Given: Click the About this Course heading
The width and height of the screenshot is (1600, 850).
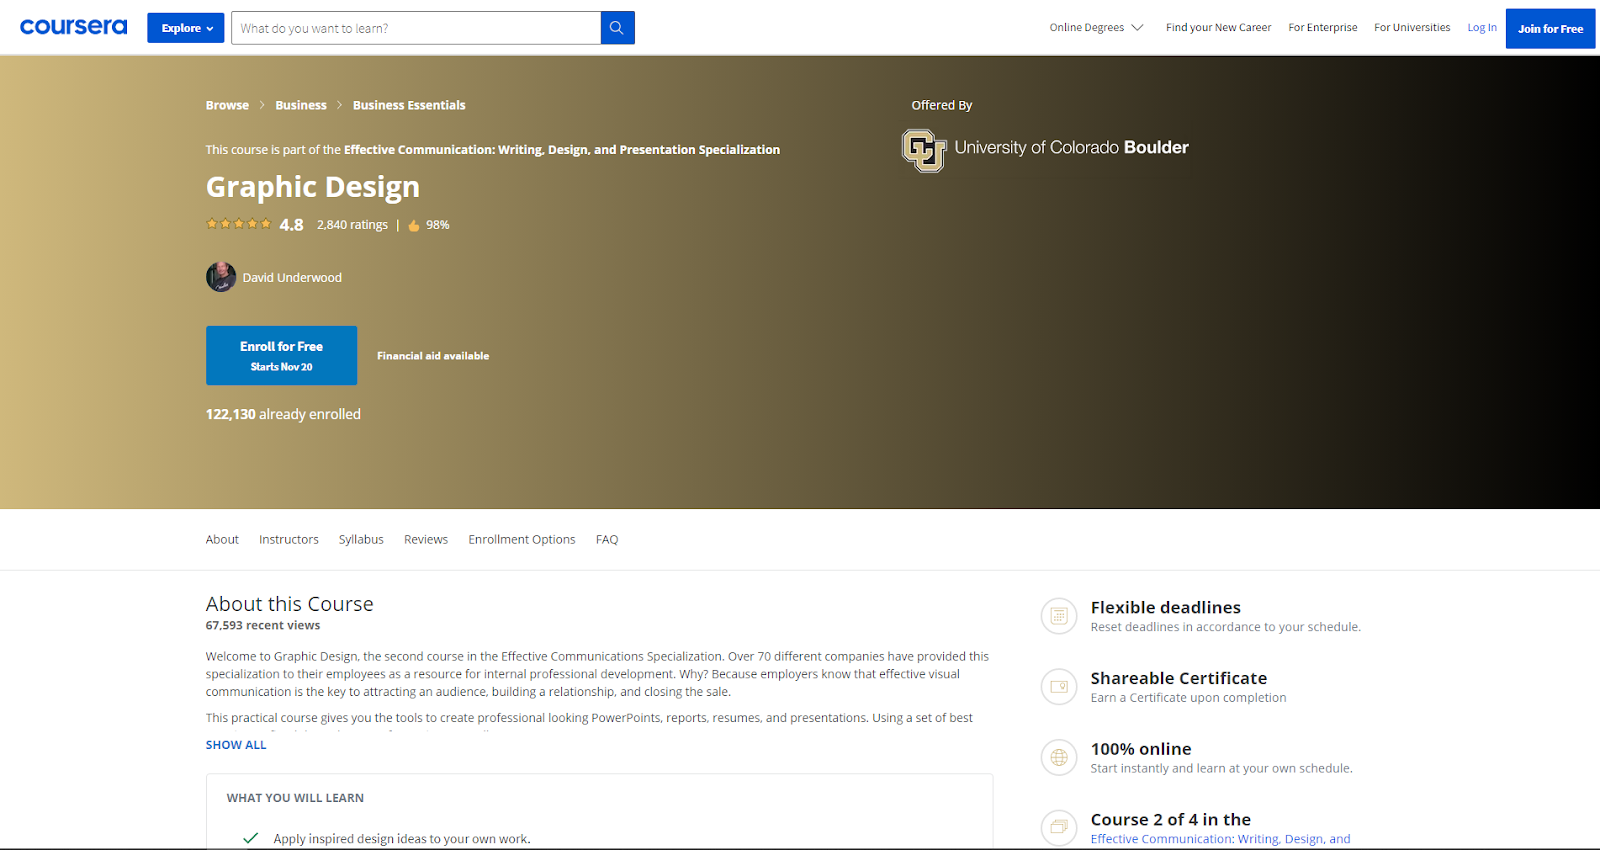Looking at the screenshot, I should pyautogui.click(x=290, y=604).
